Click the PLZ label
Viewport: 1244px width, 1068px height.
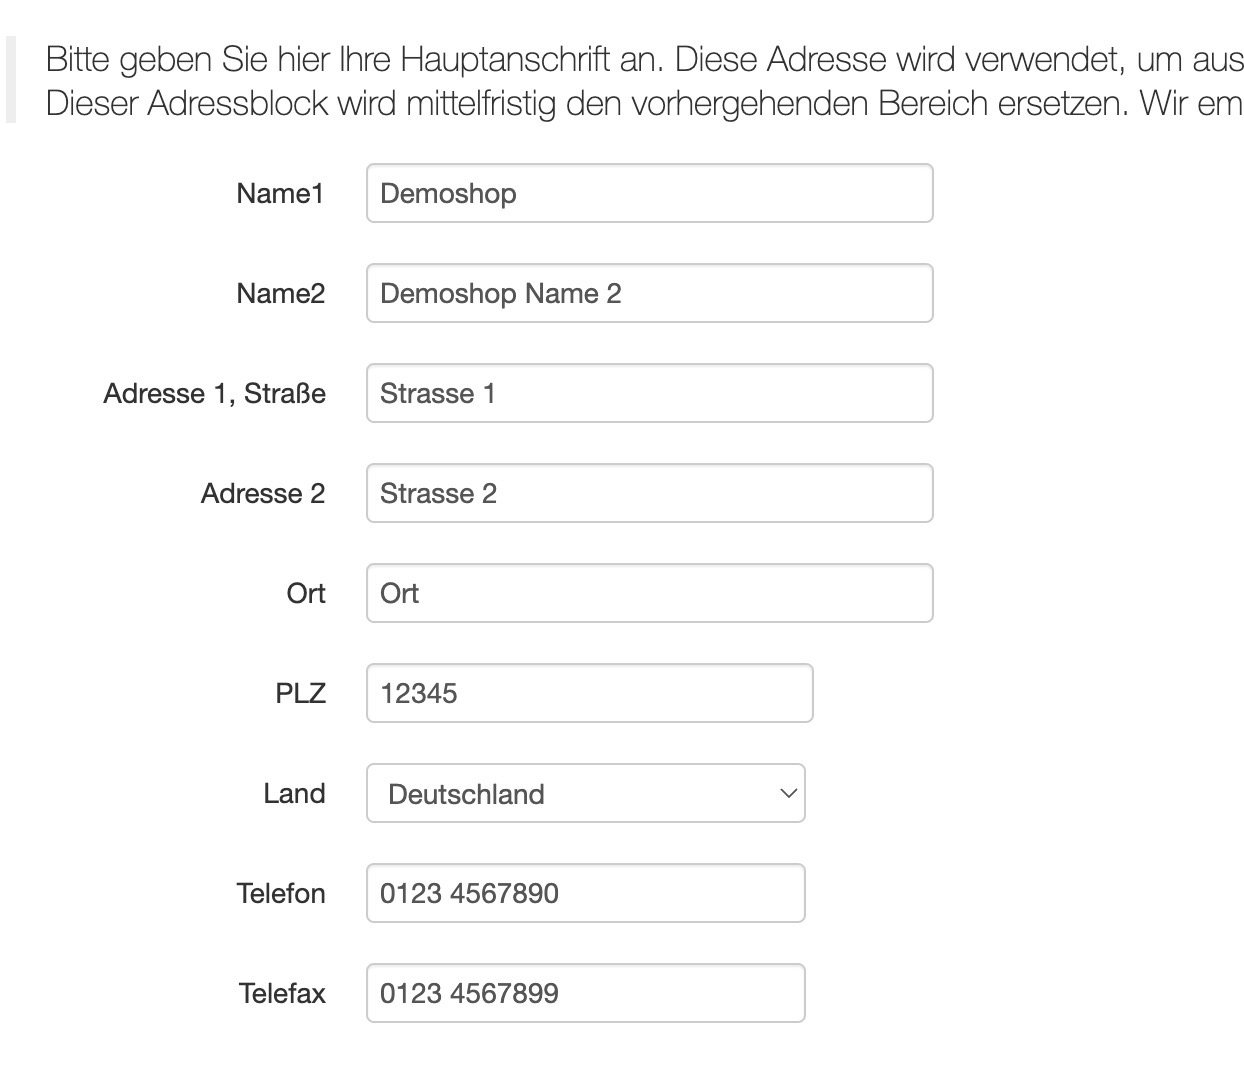tap(300, 693)
